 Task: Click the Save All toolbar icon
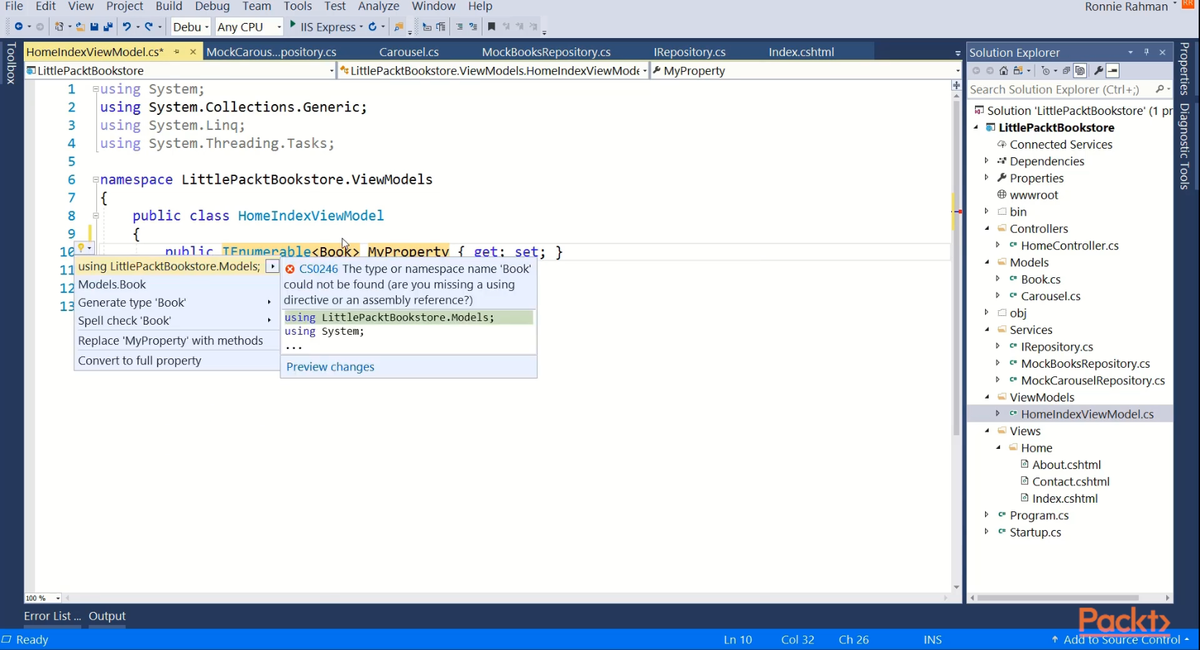click(106, 27)
